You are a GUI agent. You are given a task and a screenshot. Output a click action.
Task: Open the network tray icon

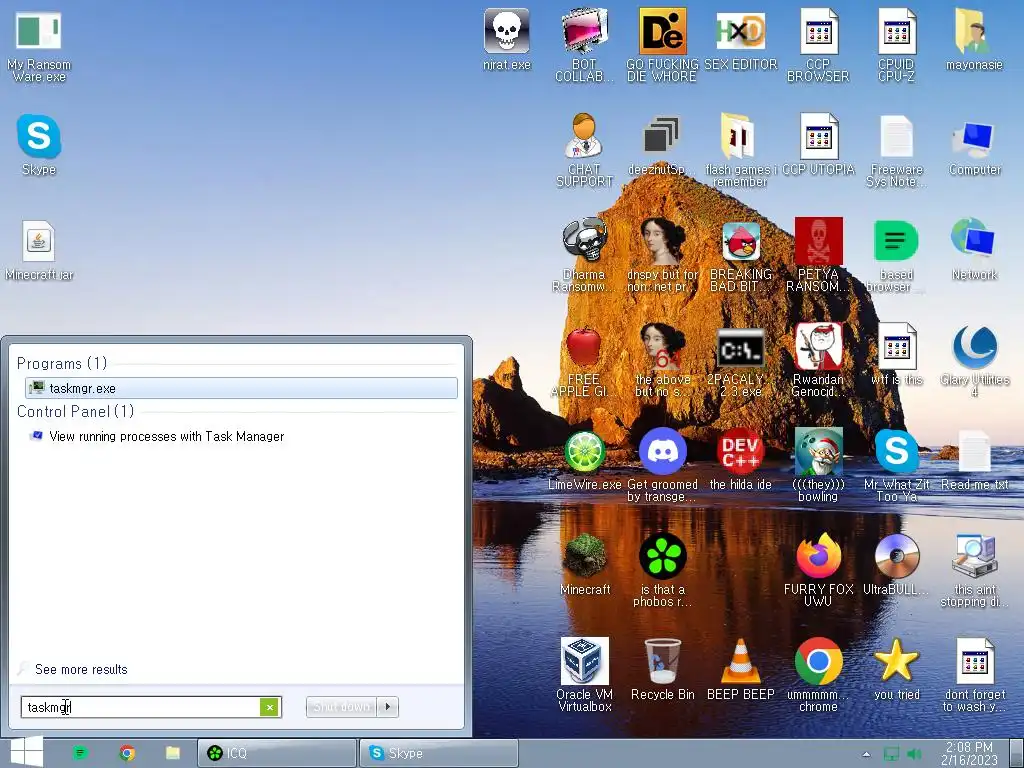(891, 754)
